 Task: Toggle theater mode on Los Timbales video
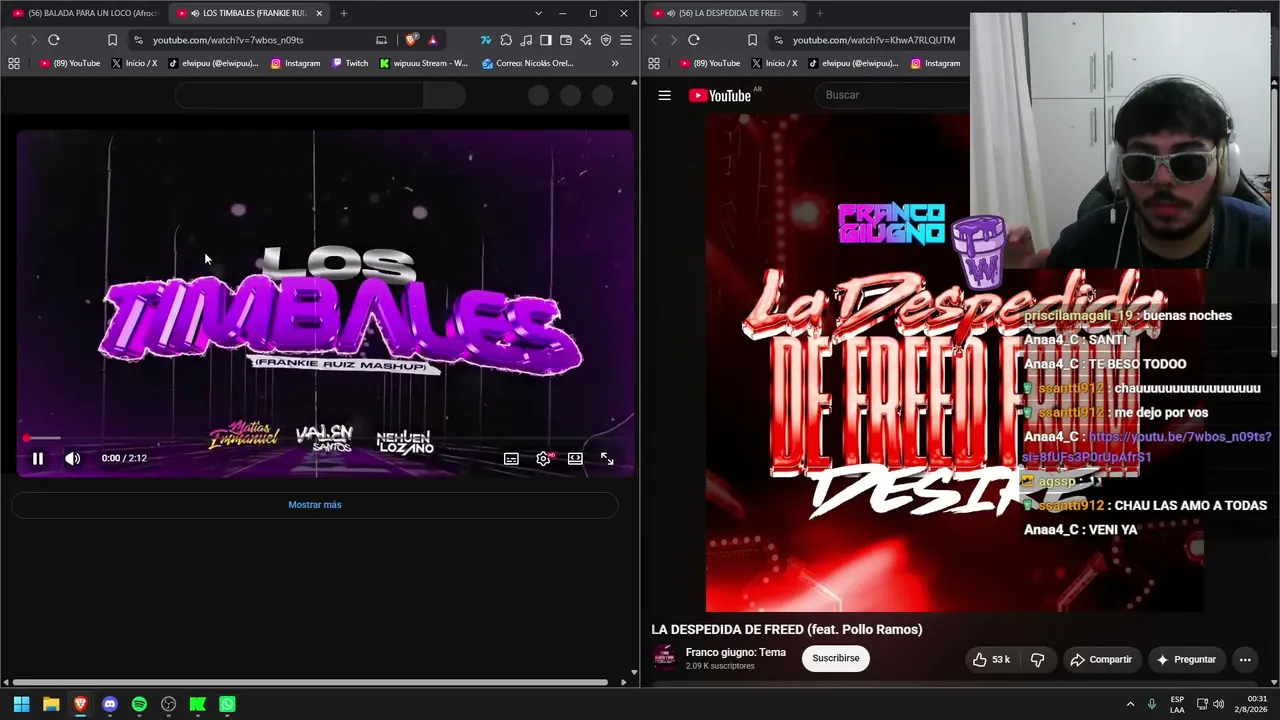(575, 458)
